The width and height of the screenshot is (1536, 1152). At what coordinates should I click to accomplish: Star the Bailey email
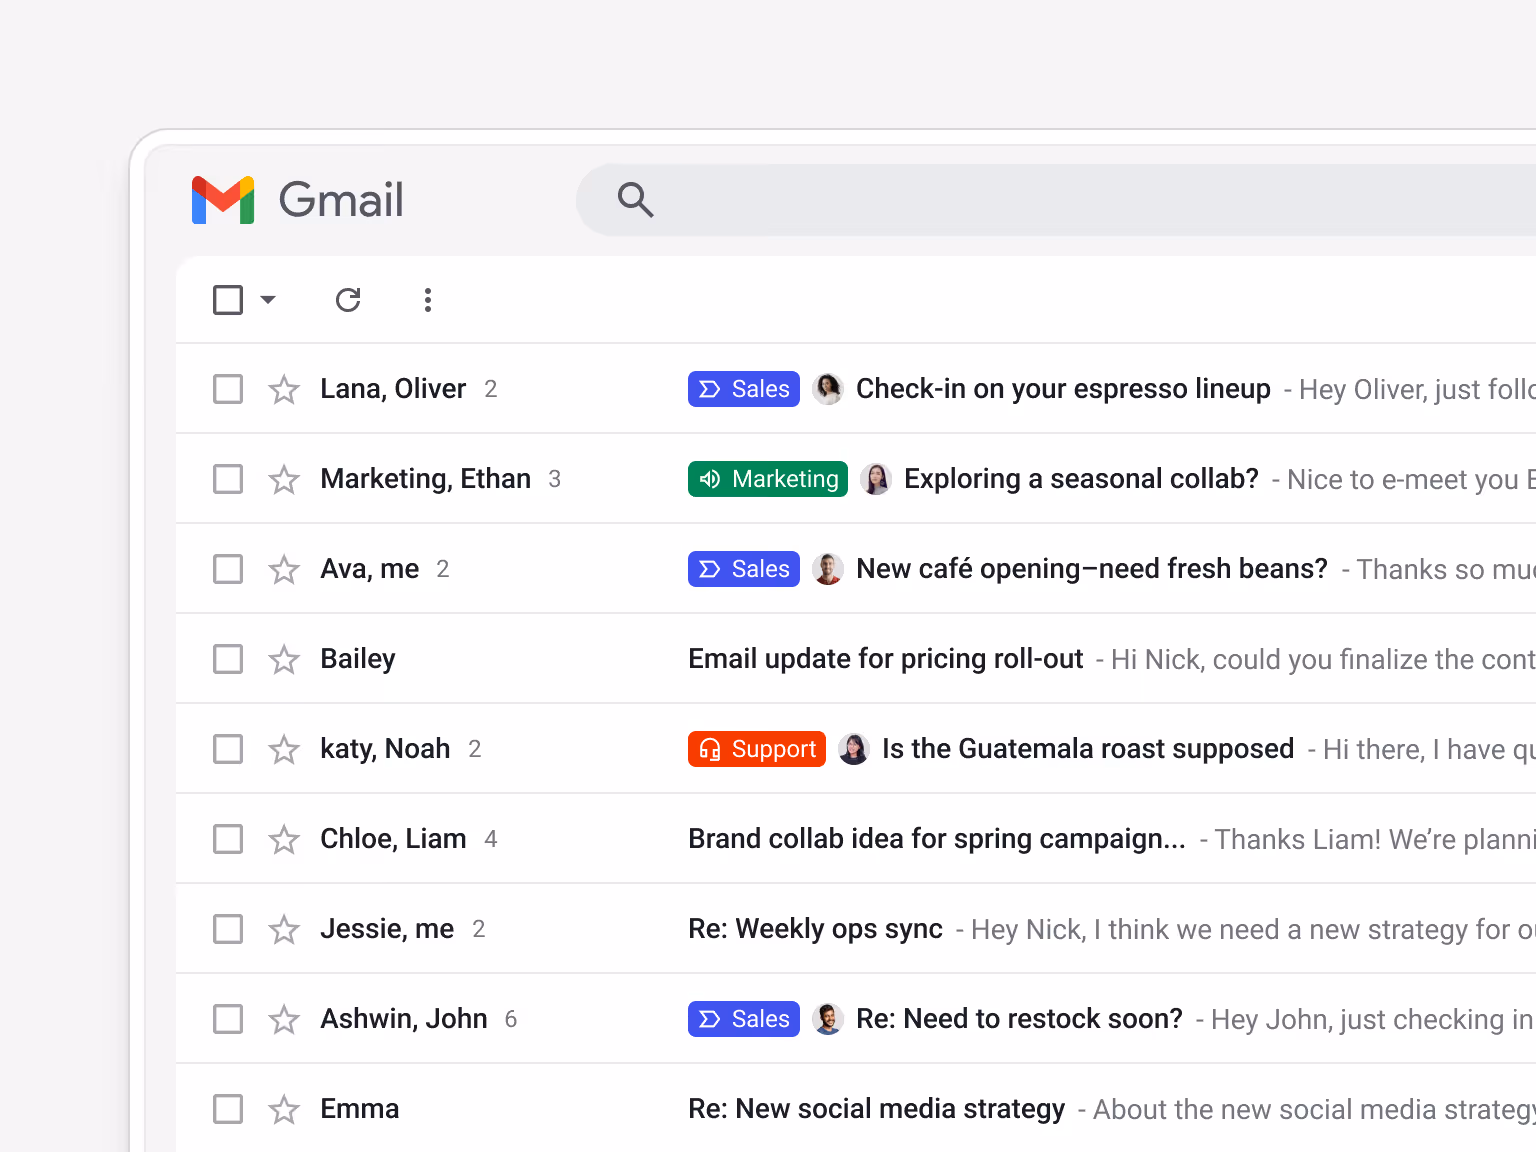284,659
